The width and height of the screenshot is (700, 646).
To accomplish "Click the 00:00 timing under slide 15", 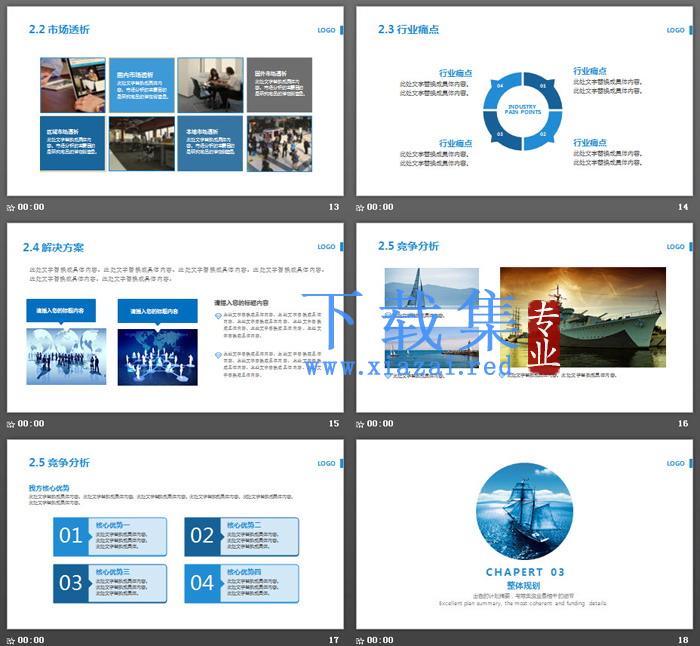I will pos(31,424).
